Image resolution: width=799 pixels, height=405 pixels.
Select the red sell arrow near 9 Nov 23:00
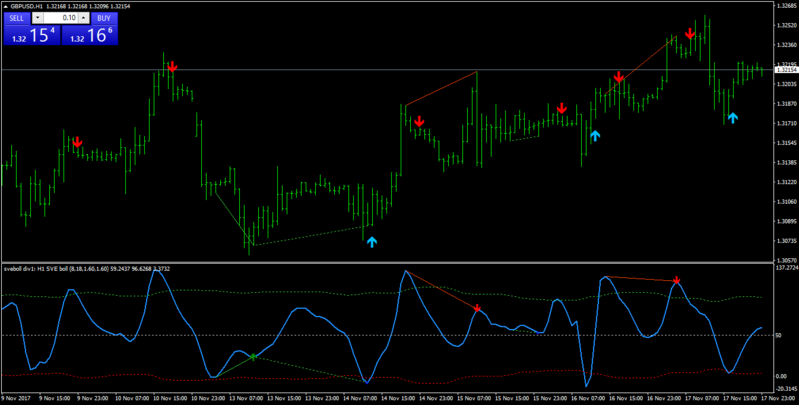77,142
